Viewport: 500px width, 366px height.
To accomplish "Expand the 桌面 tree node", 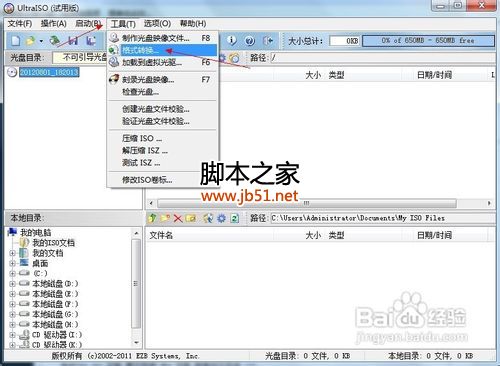I will pos(12,263).
